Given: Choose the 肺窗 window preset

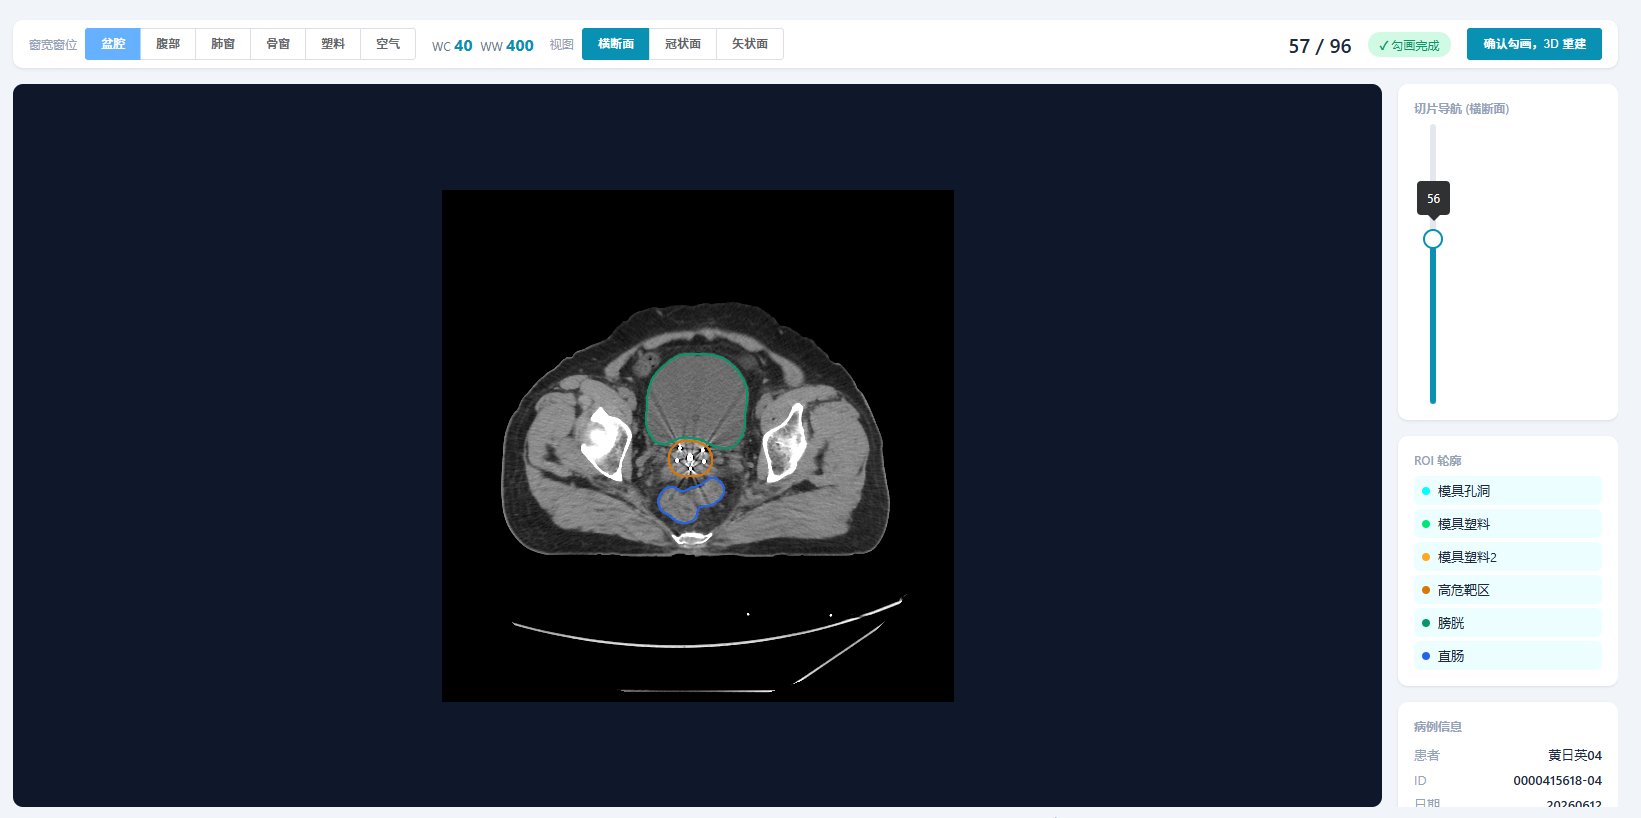Looking at the screenshot, I should click(223, 44).
